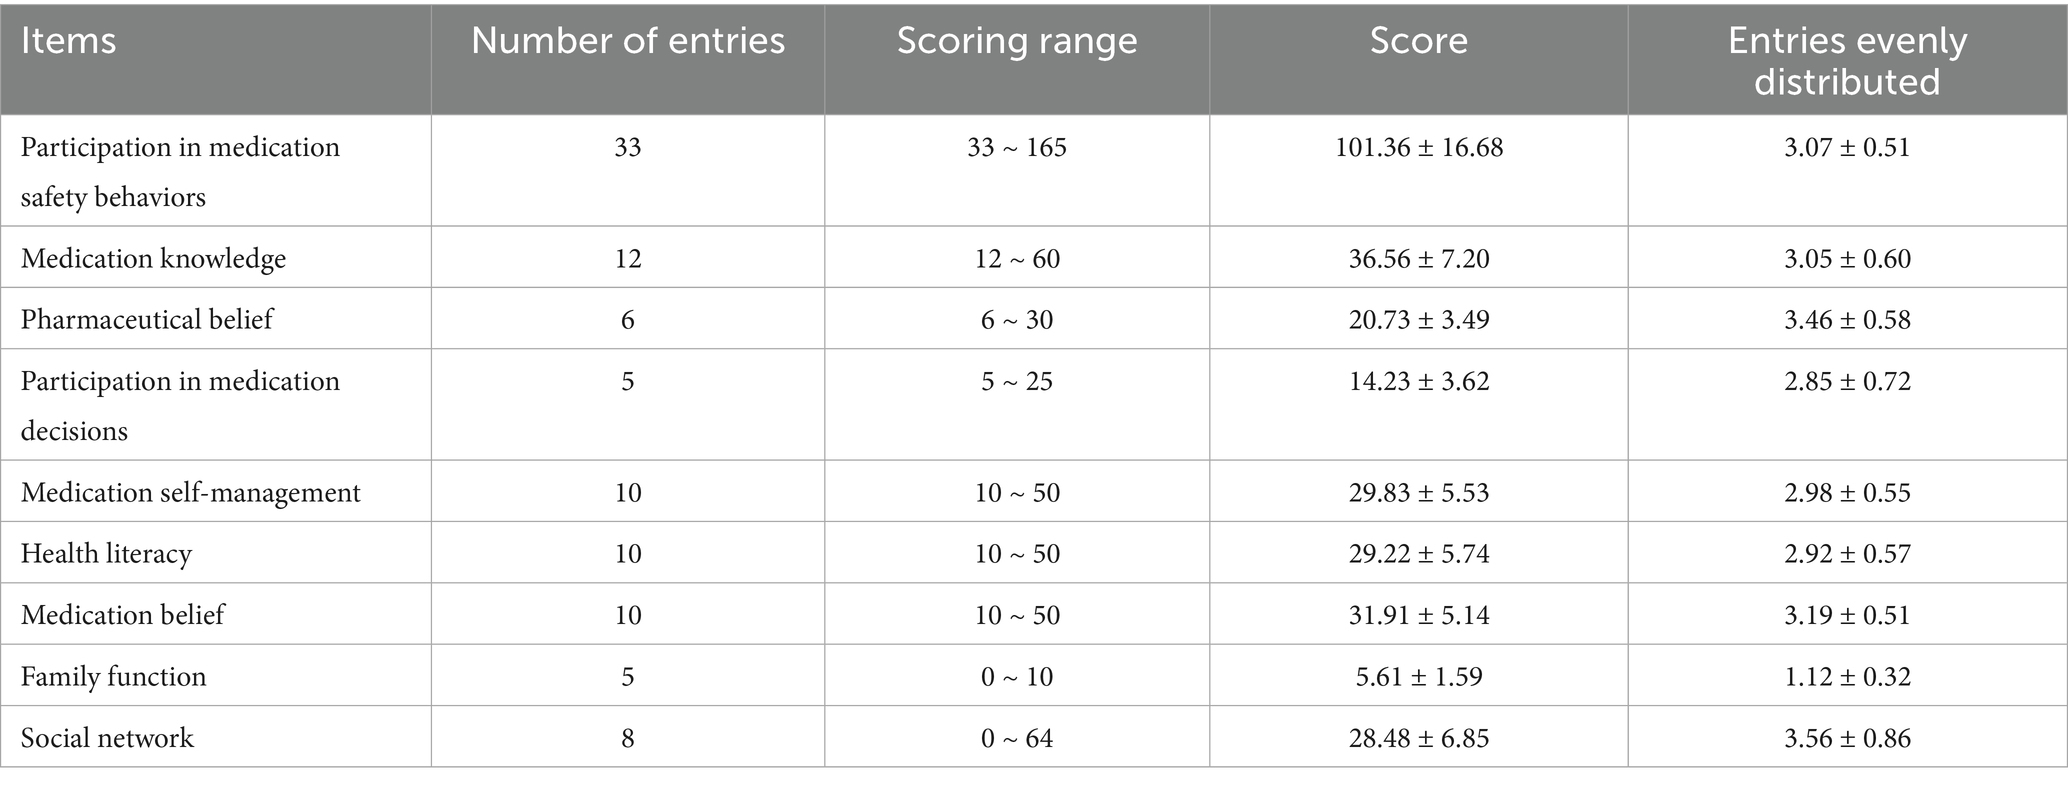This screenshot has width=2068, height=785.
Task: Click the scoring range "0 ~ 64"
Action: [x=1017, y=738]
